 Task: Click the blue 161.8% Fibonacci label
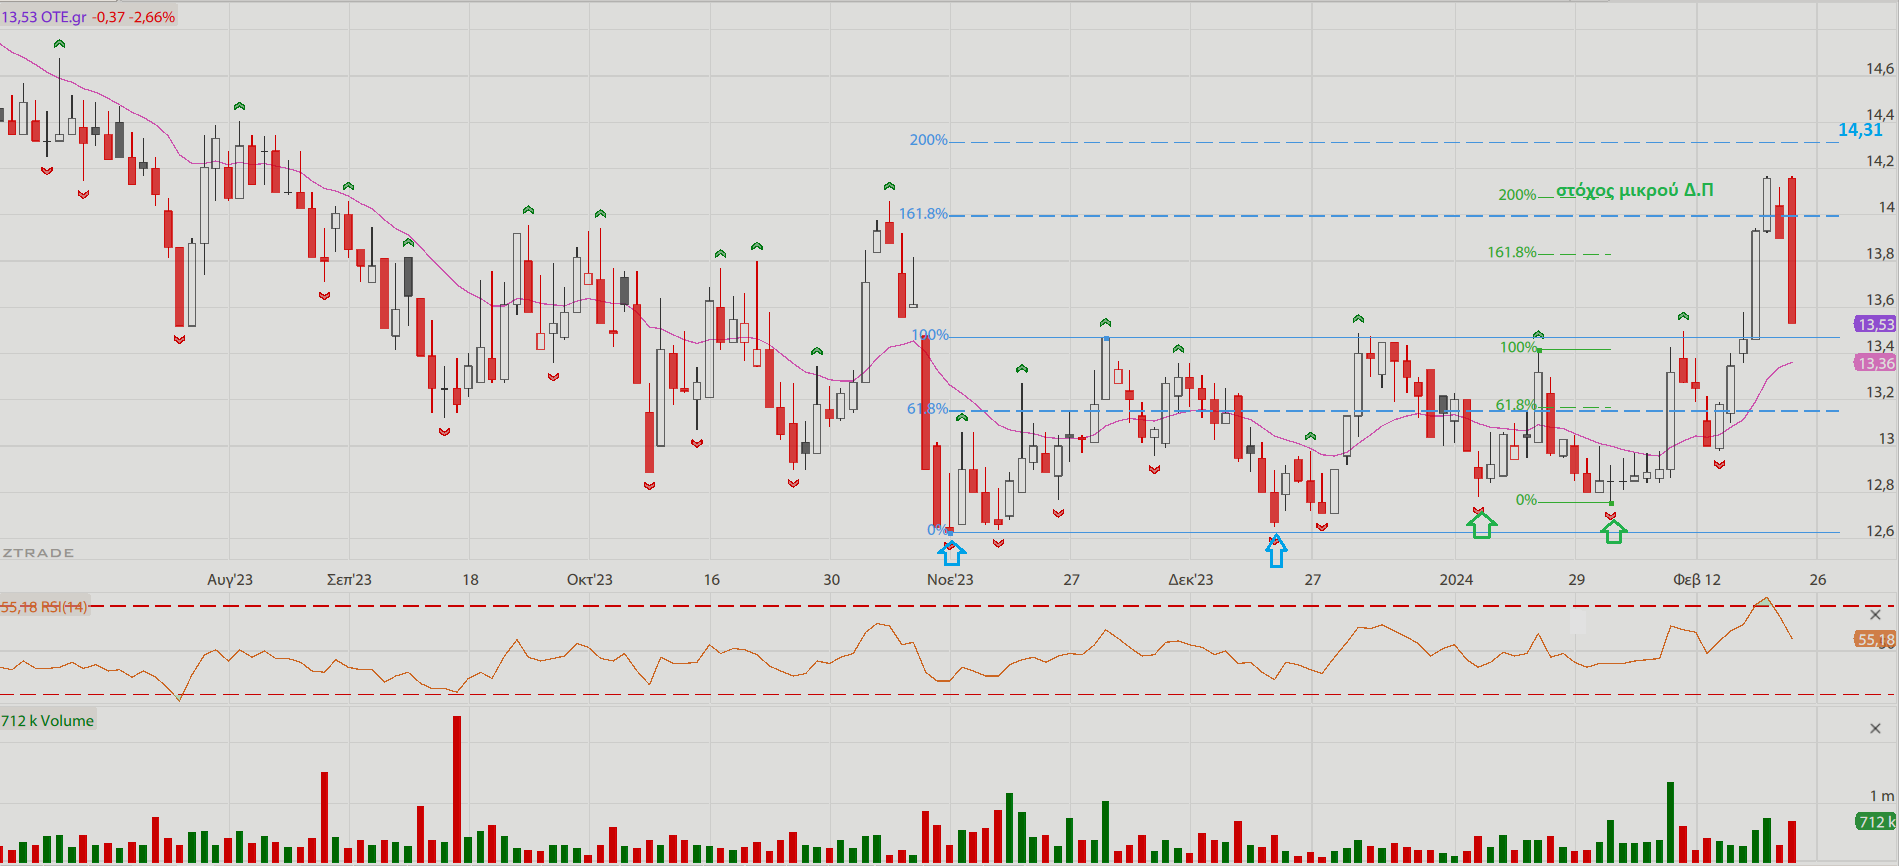923,214
